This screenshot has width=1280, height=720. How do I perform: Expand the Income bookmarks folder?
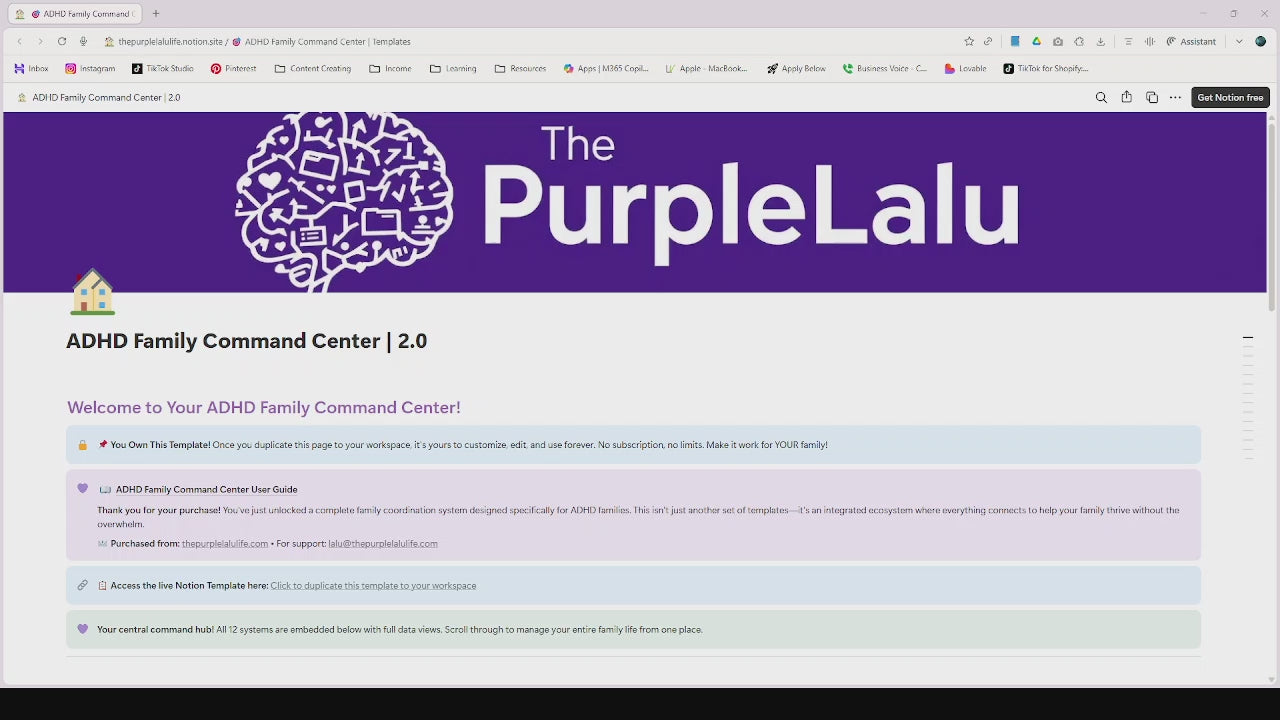click(x=390, y=69)
